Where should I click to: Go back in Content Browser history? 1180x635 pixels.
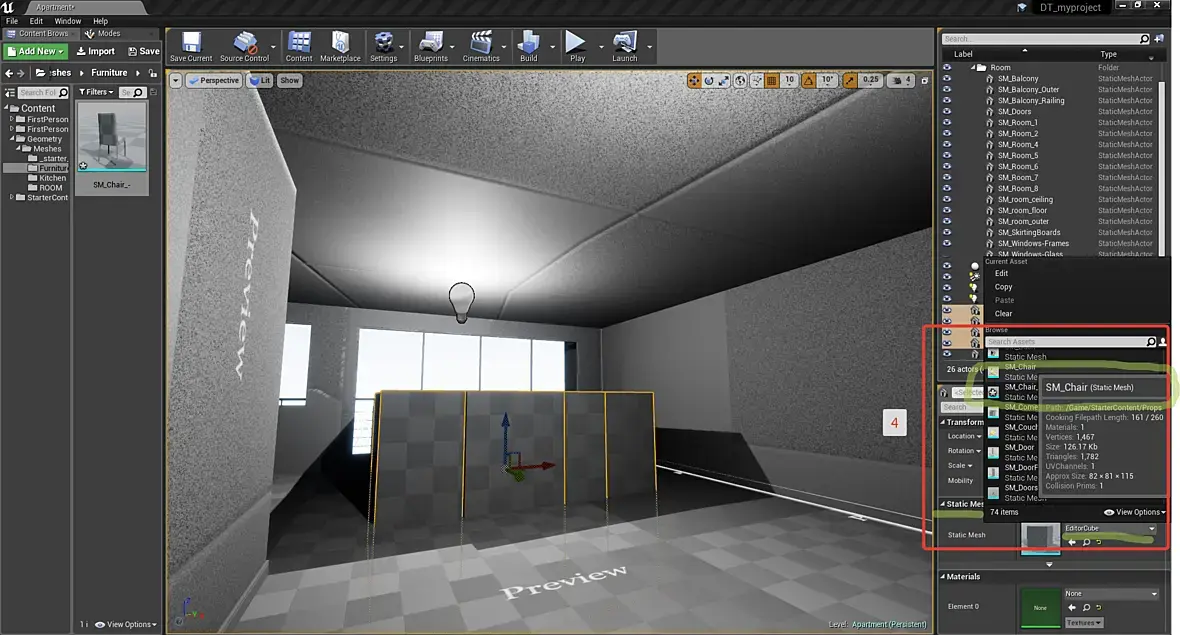(9, 73)
